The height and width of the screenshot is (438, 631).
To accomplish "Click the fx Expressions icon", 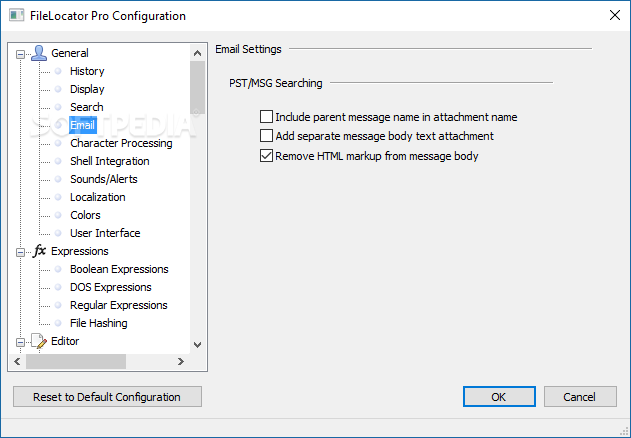I will (x=39, y=251).
